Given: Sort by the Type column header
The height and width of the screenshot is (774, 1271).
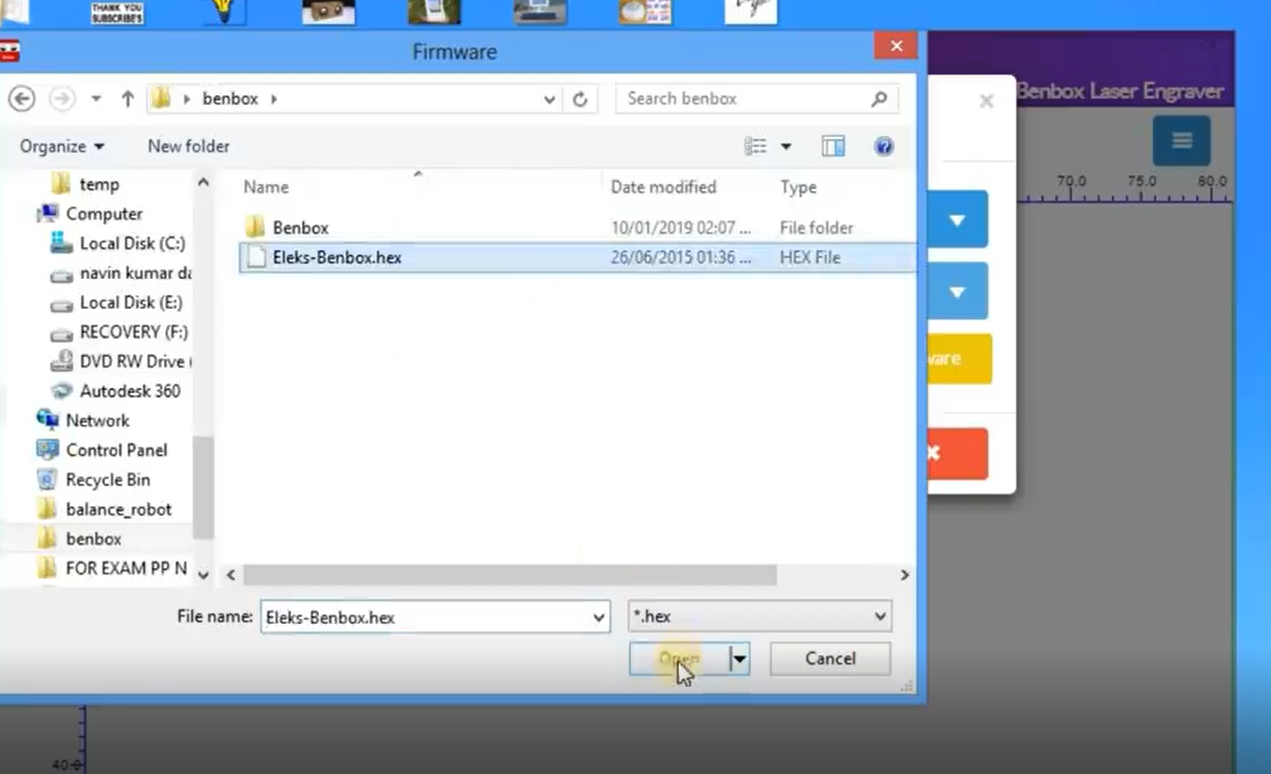Looking at the screenshot, I should [798, 187].
